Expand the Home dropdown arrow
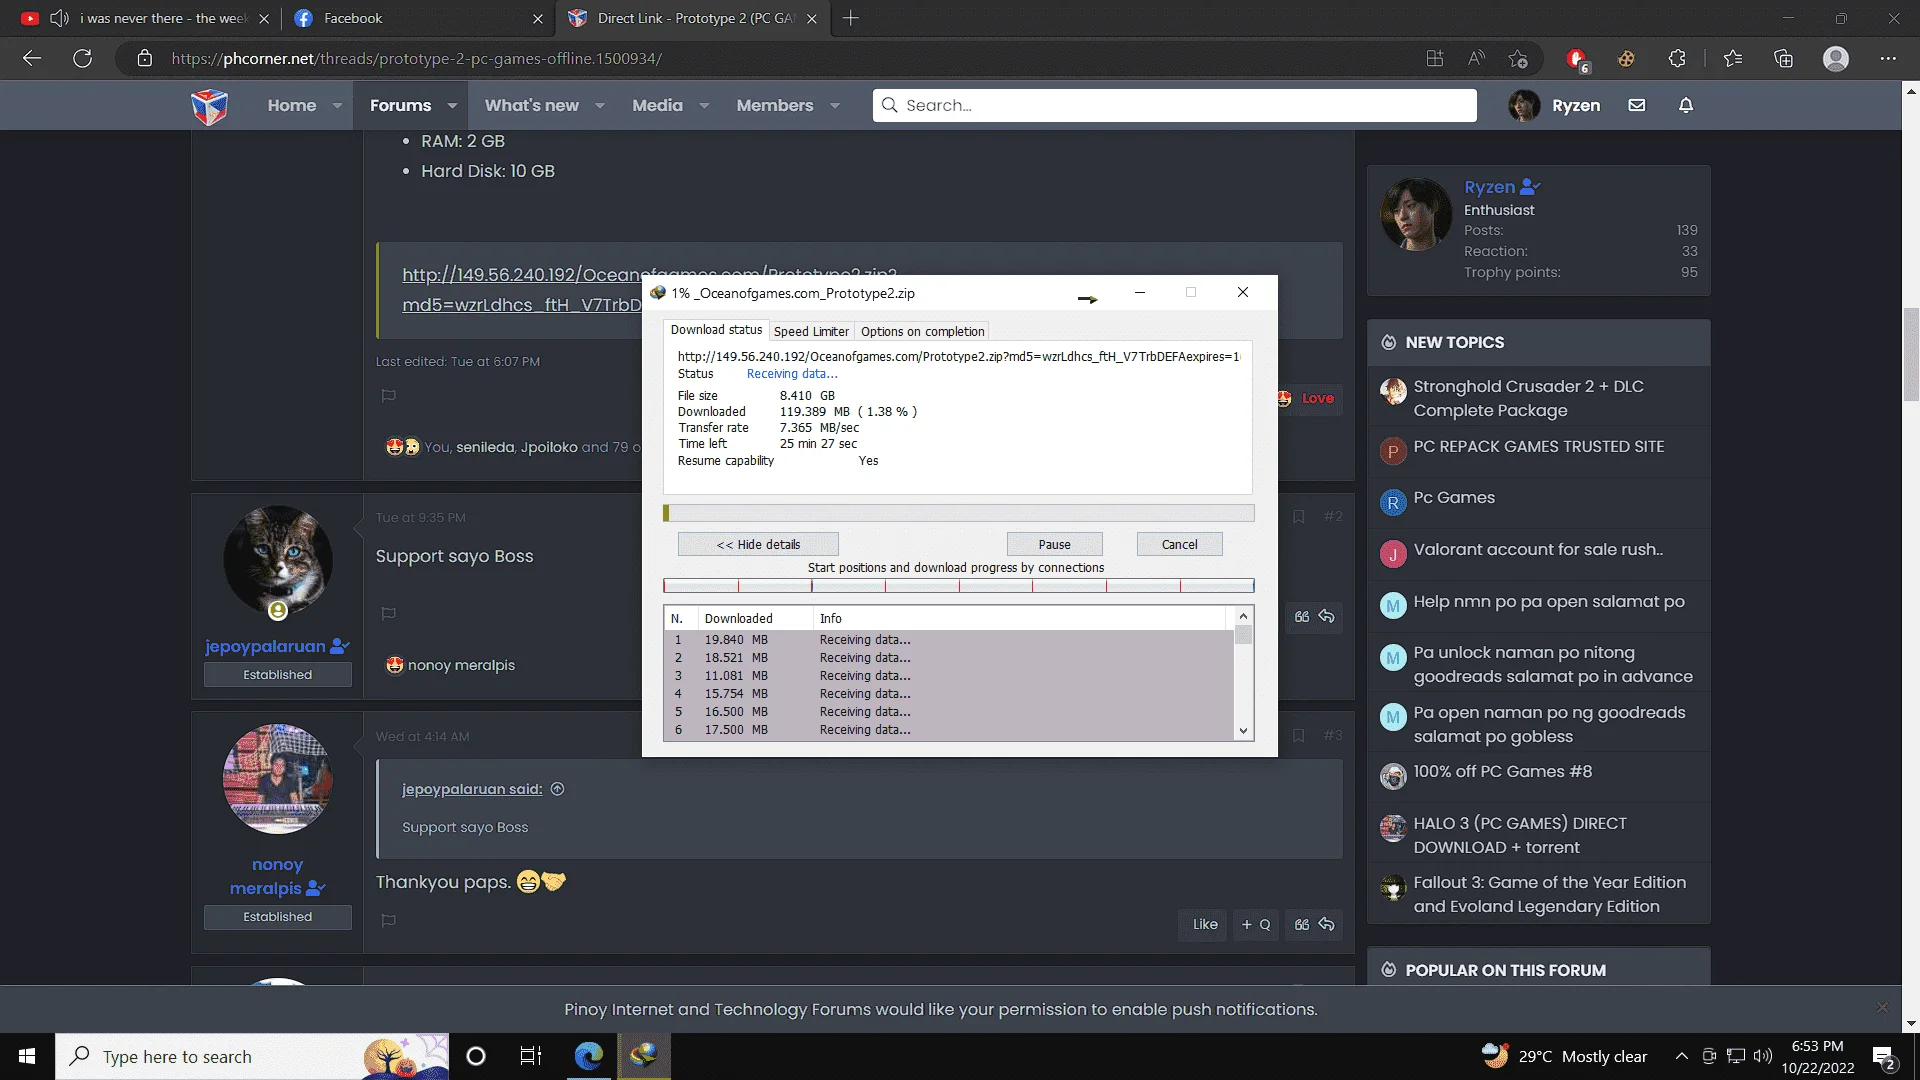The image size is (1920, 1080). [338, 105]
